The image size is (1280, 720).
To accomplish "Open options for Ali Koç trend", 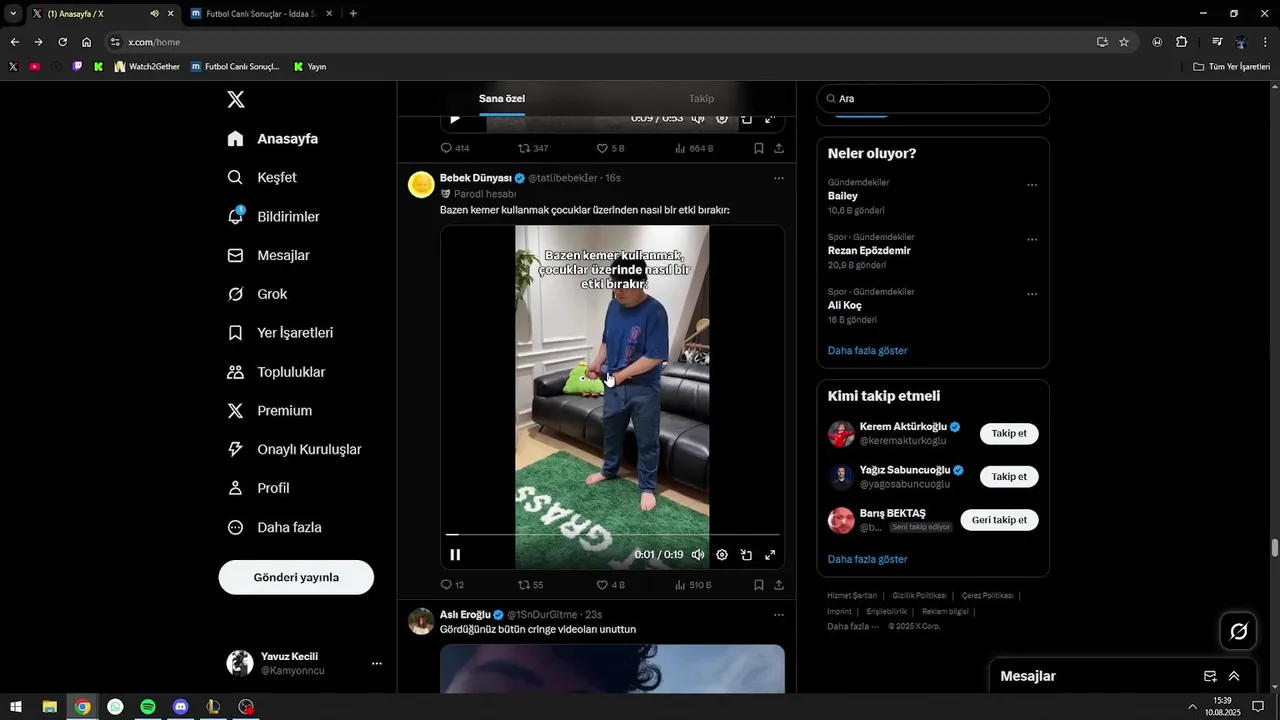I will 1032,295.
